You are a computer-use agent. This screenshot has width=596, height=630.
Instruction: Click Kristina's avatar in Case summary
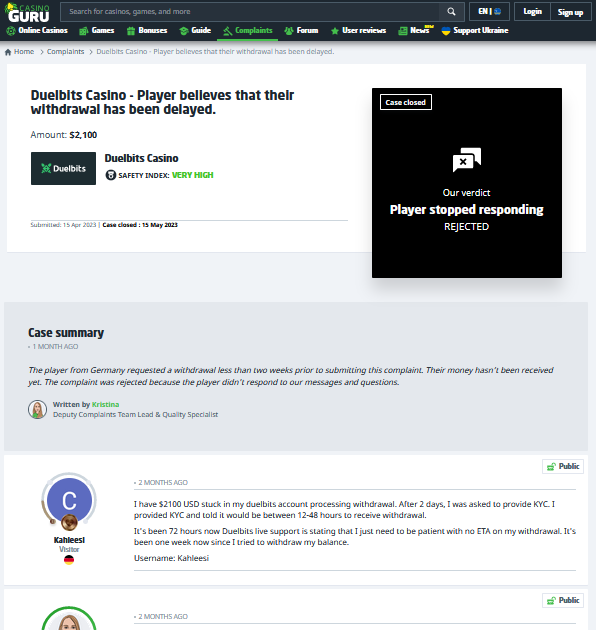pyautogui.click(x=37, y=409)
